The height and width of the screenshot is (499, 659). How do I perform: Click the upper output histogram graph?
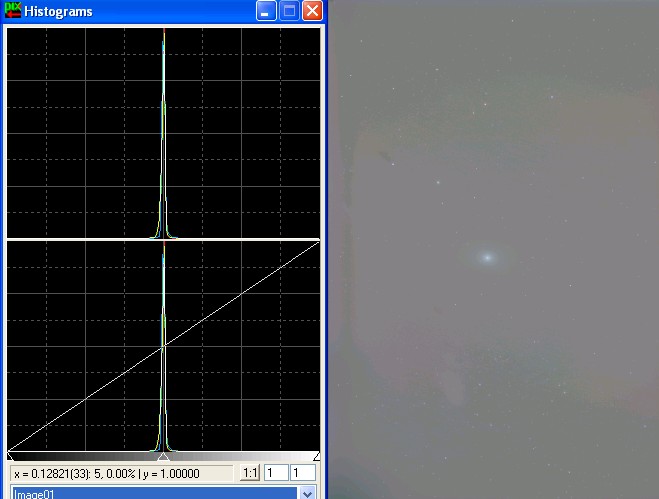point(163,133)
